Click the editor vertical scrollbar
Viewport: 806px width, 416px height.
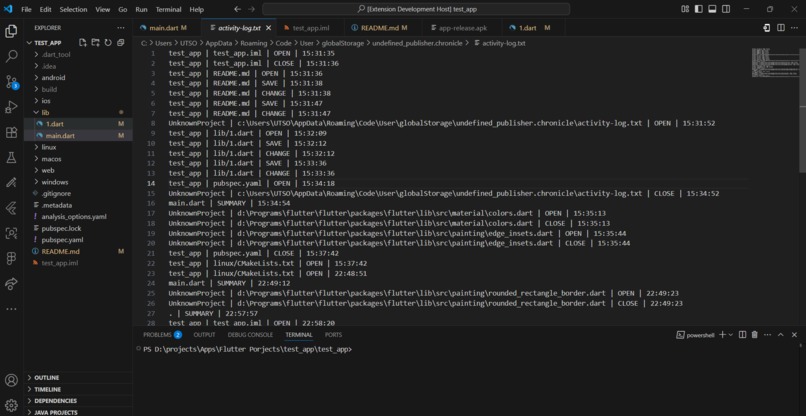(803, 111)
